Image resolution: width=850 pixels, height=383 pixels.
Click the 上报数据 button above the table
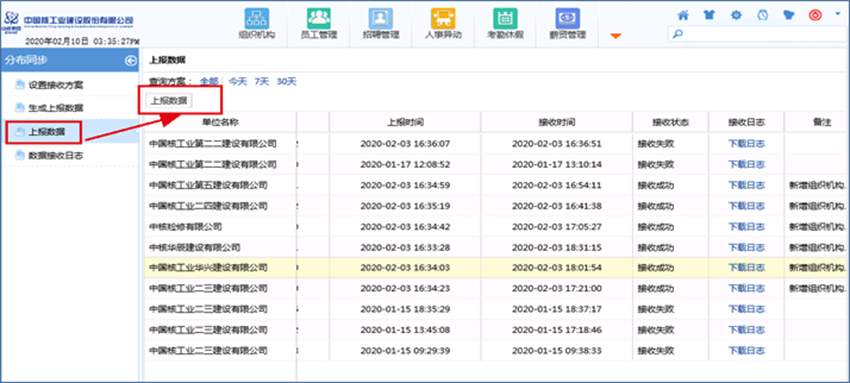(169, 100)
